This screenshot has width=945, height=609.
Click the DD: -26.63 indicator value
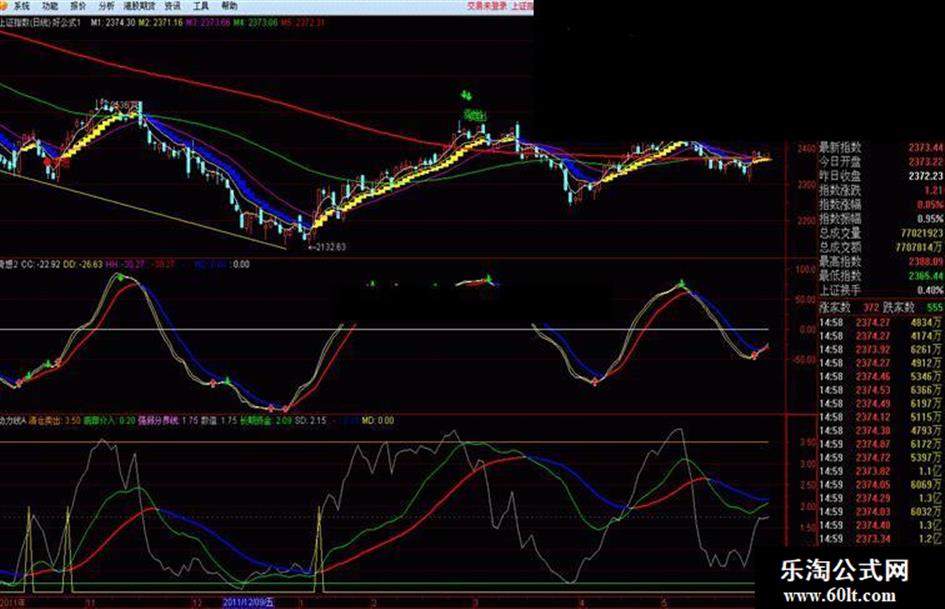point(83,264)
